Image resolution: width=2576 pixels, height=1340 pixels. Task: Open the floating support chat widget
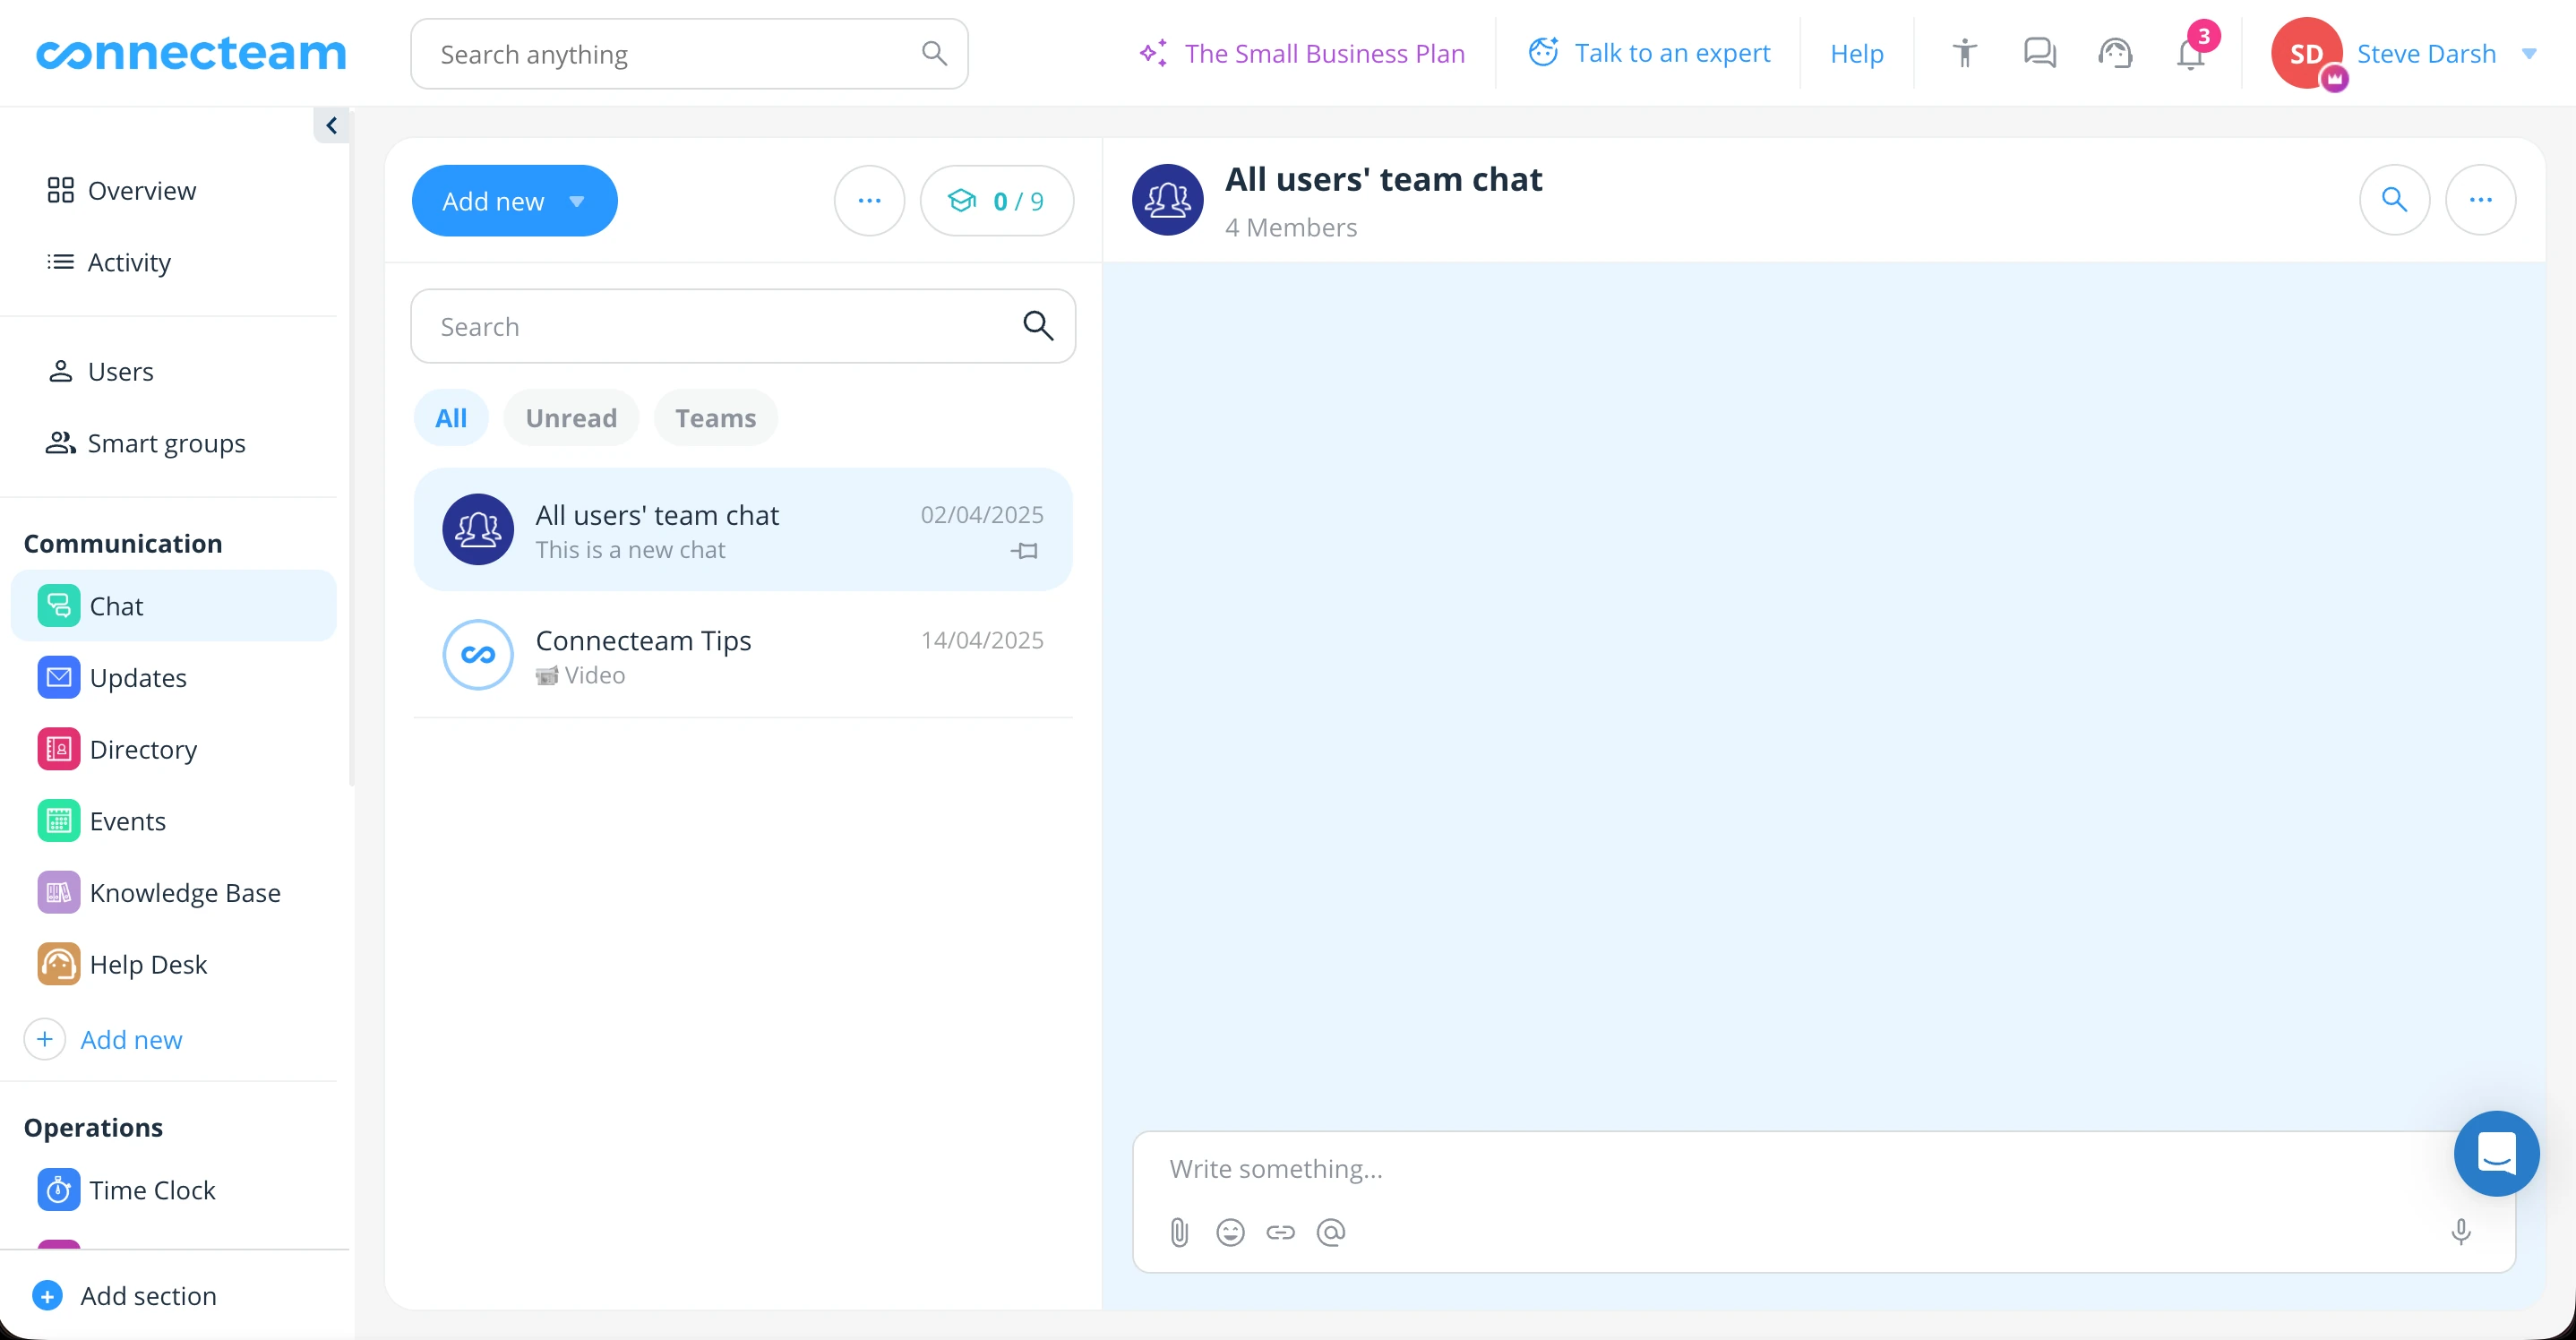2496,1154
